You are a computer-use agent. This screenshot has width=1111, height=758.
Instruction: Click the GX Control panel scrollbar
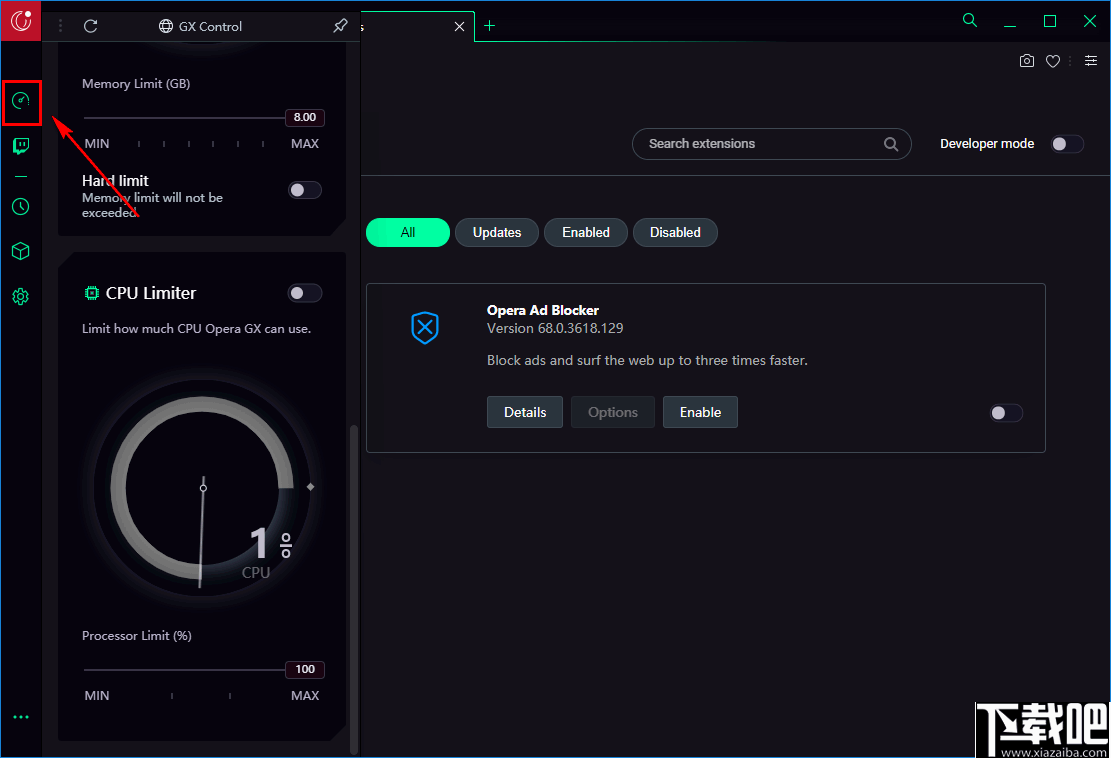(354, 589)
